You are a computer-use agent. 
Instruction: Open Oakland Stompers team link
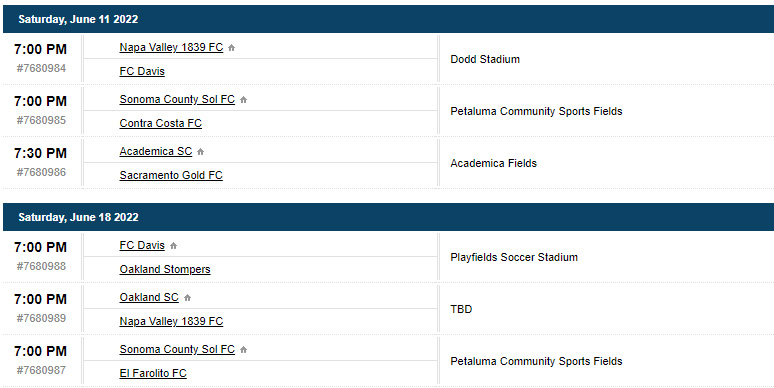pyautogui.click(x=165, y=270)
